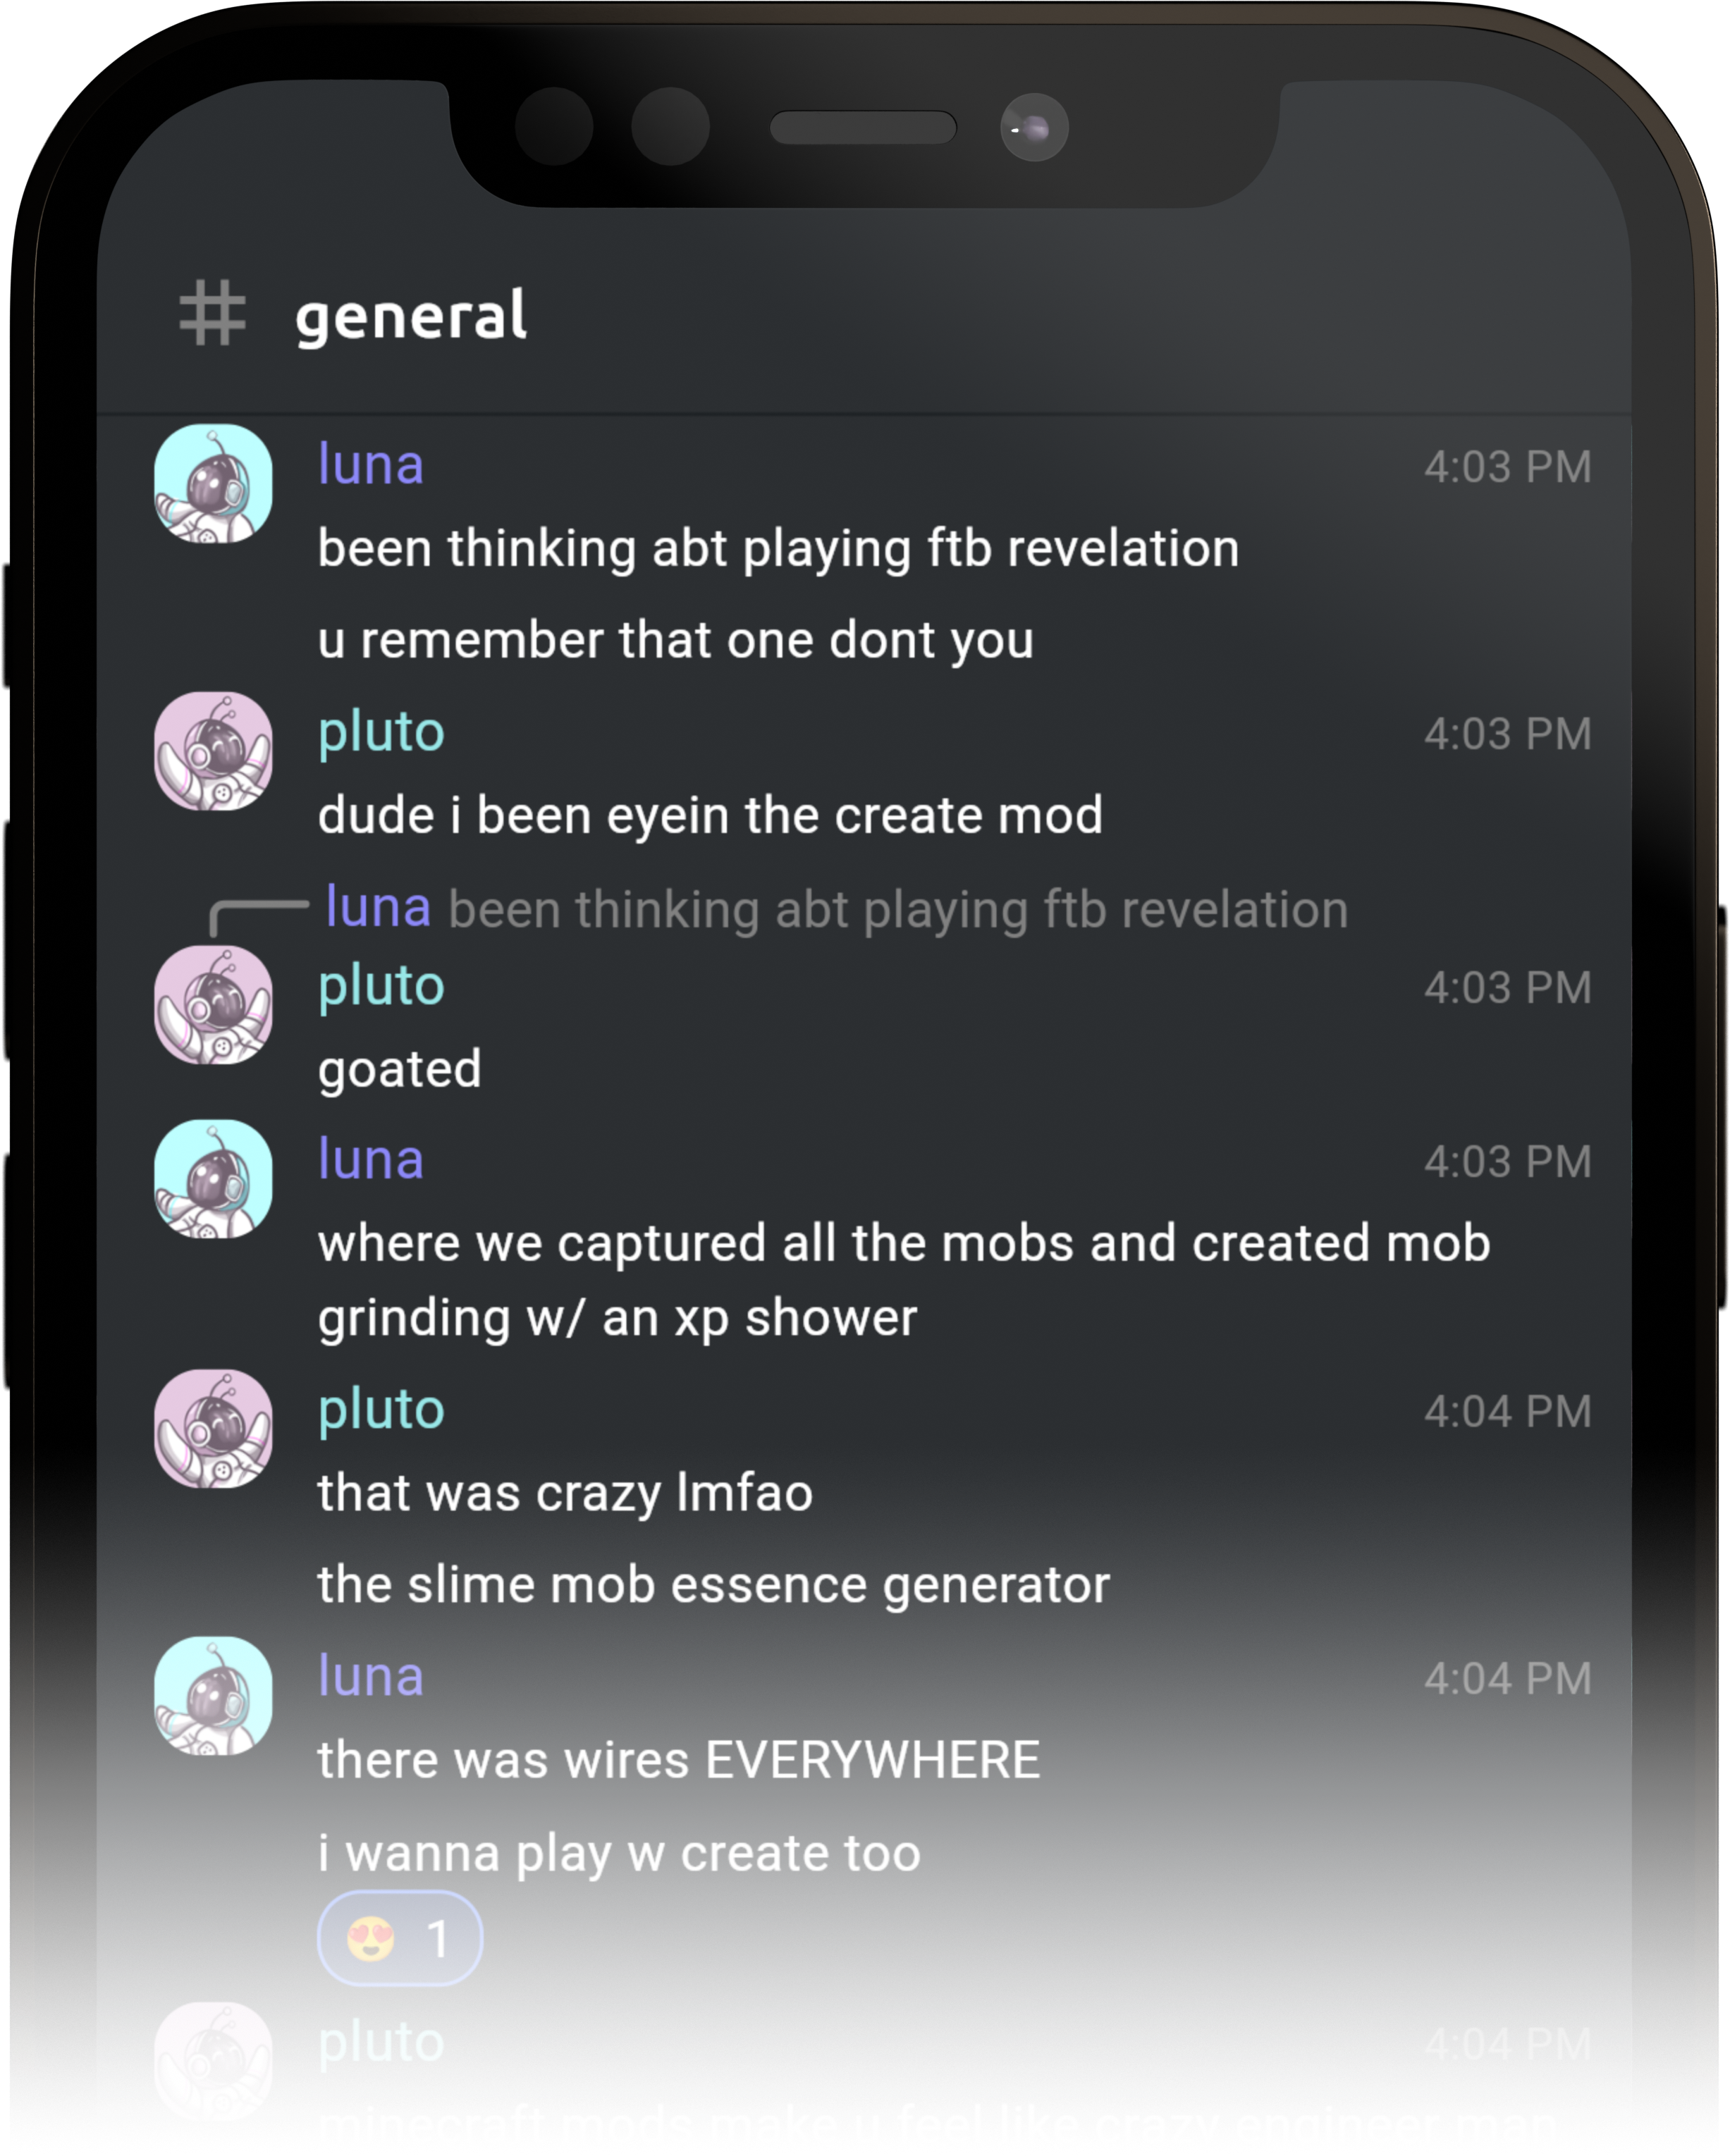Image resolution: width=1730 pixels, height=2156 pixels.
Task: Click the luna name in the reply preview
Action: coord(378,908)
